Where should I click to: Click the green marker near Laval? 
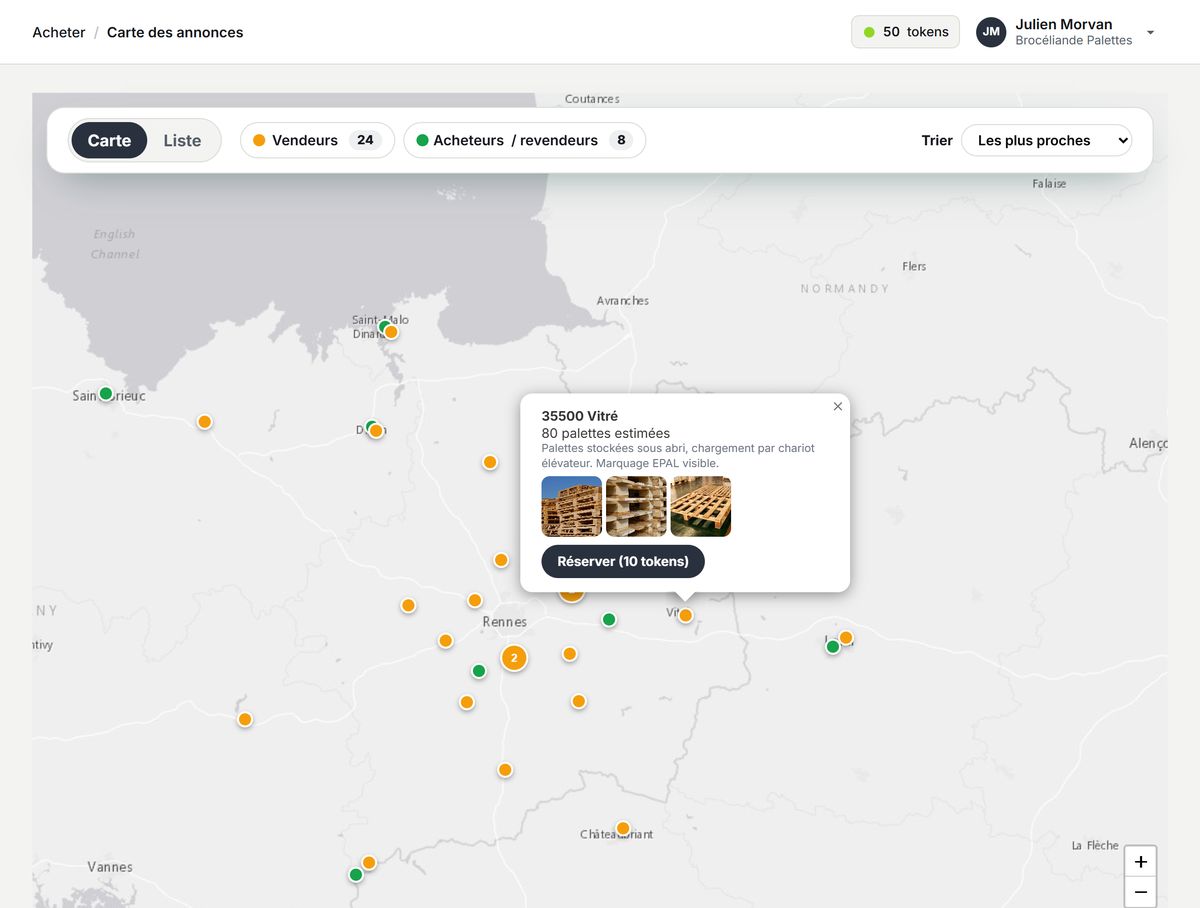(833, 646)
